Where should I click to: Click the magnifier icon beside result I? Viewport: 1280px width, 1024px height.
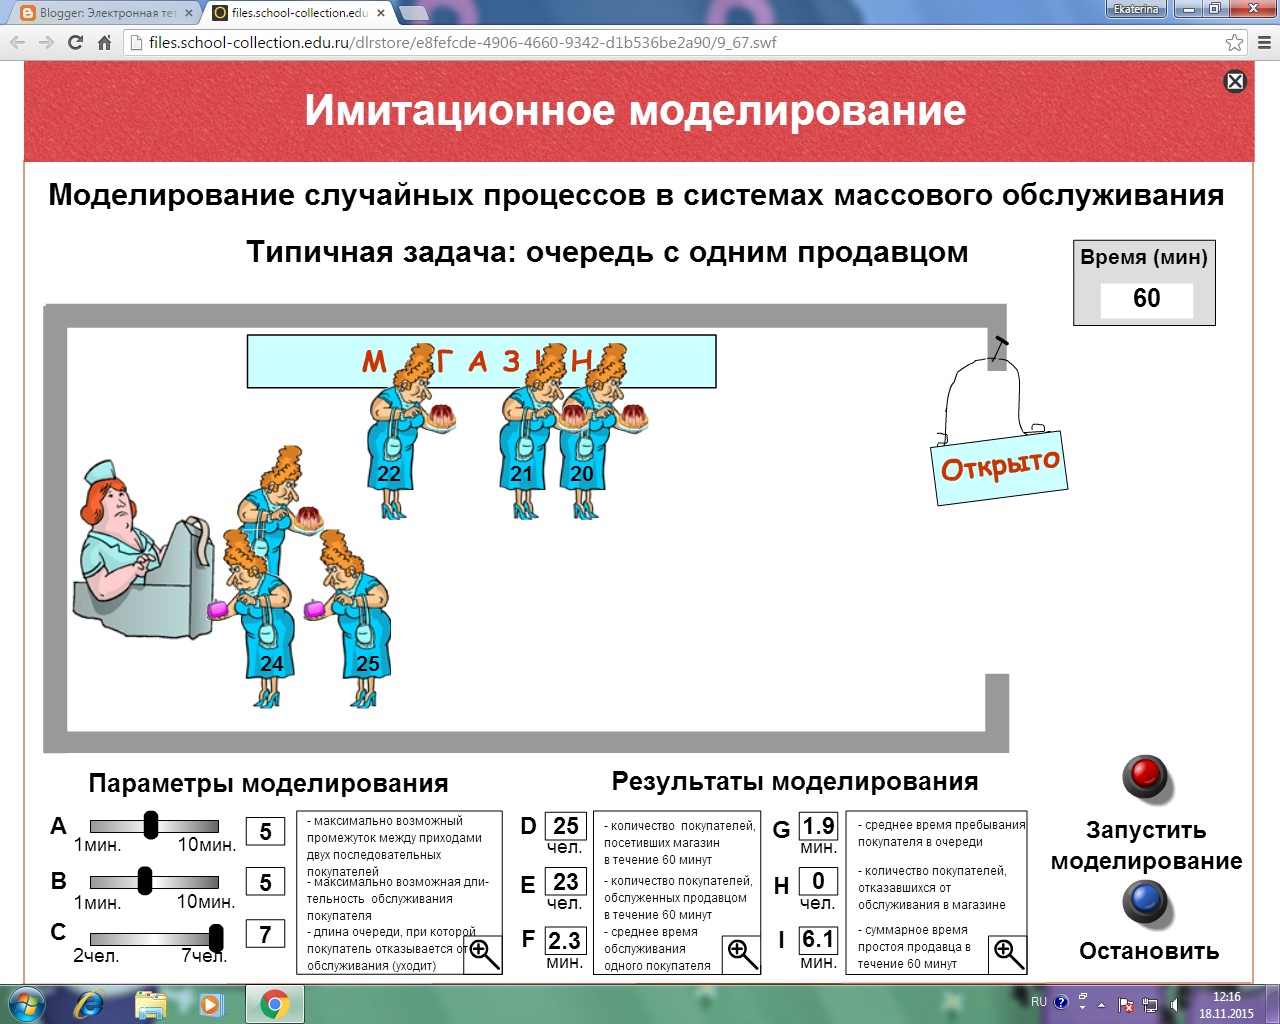1009,955
